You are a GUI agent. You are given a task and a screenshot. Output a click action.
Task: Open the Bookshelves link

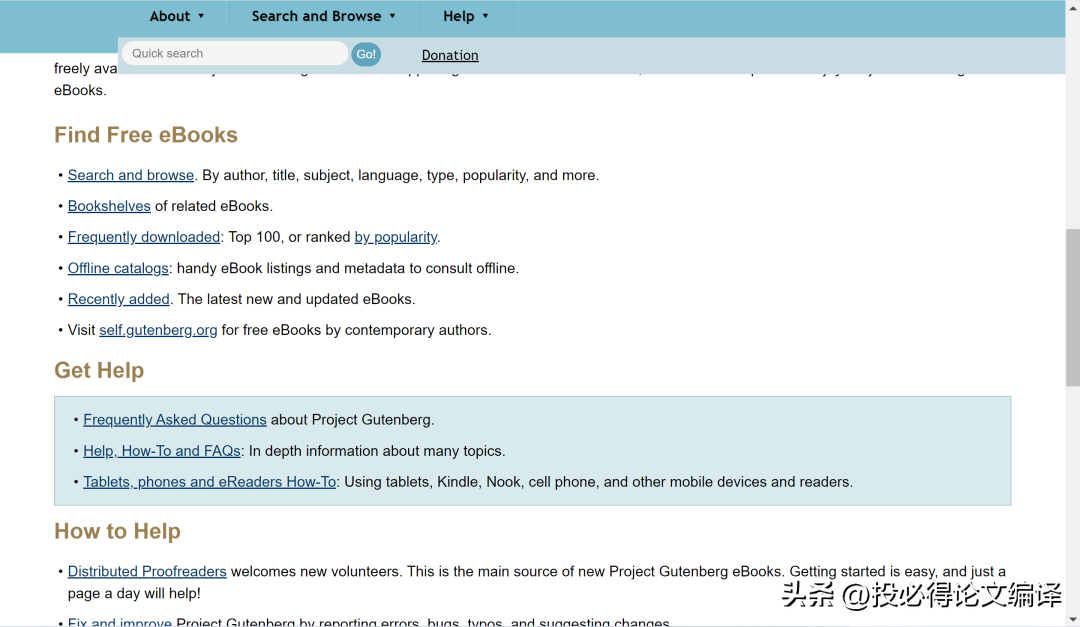109,206
